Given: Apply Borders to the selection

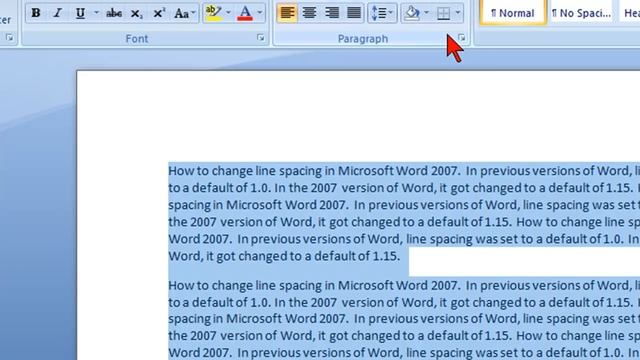Looking at the screenshot, I should pyautogui.click(x=443, y=13).
